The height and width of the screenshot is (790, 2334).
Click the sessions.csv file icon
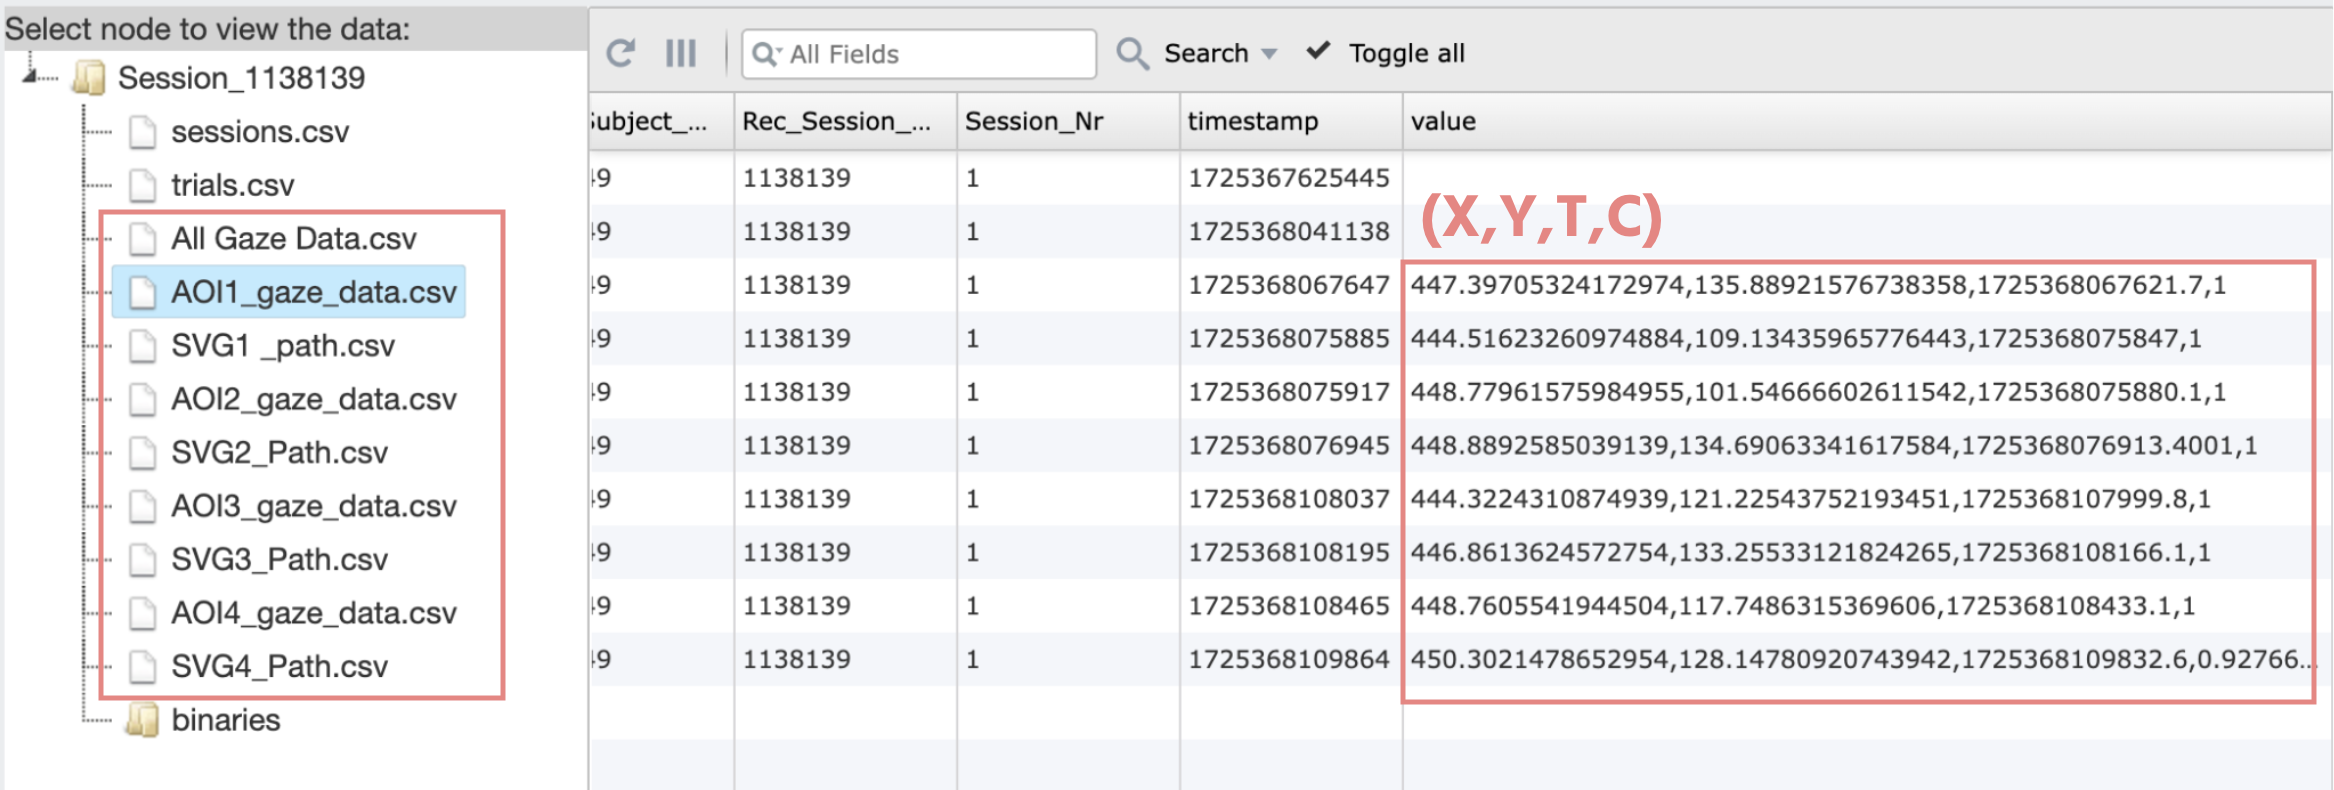[143, 132]
